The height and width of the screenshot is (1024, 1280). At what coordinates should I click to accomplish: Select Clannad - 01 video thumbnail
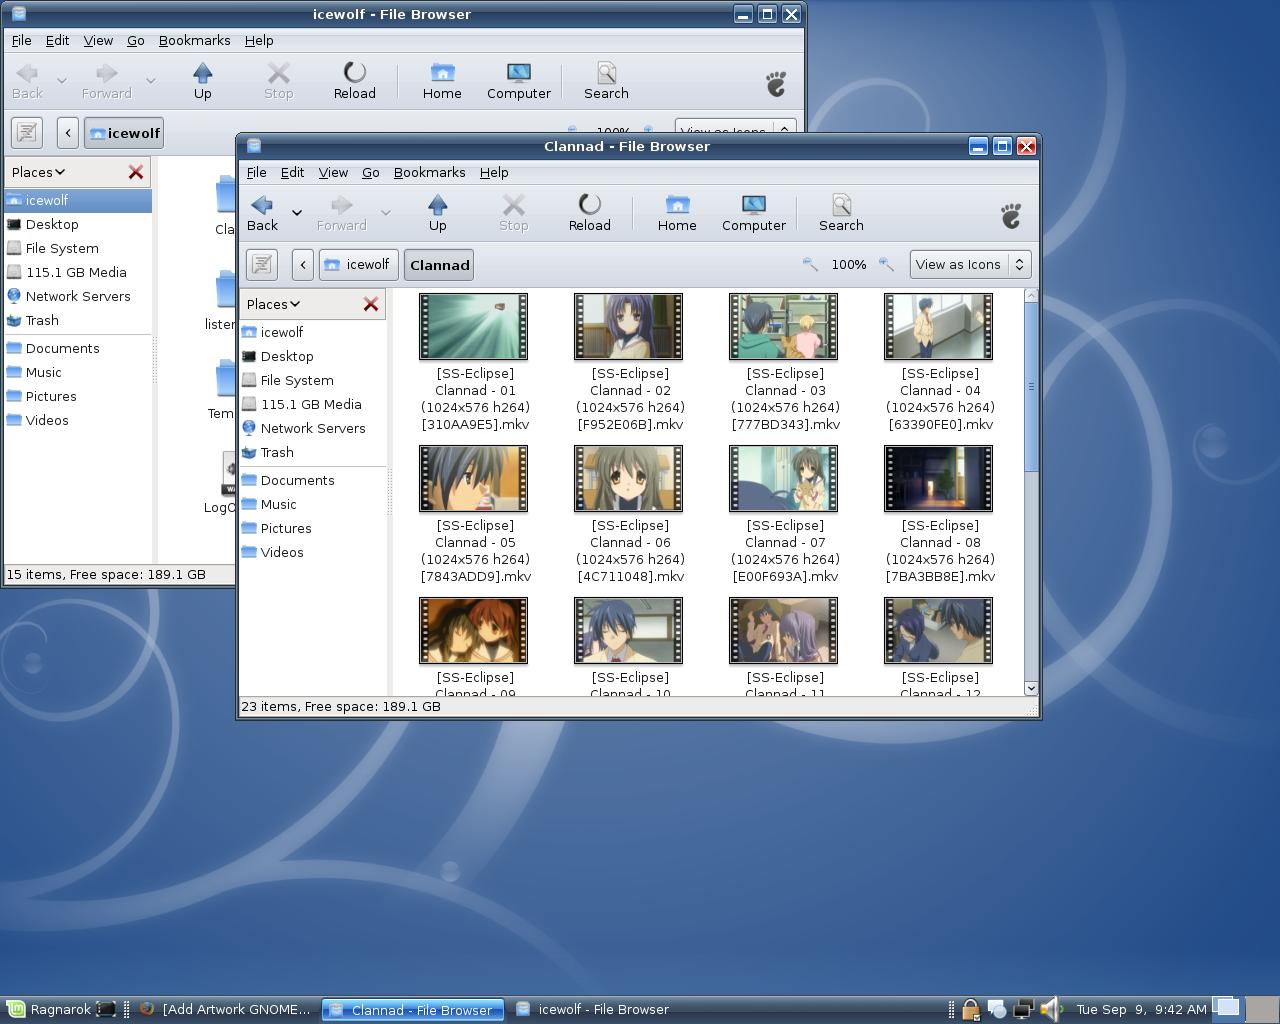tap(473, 326)
